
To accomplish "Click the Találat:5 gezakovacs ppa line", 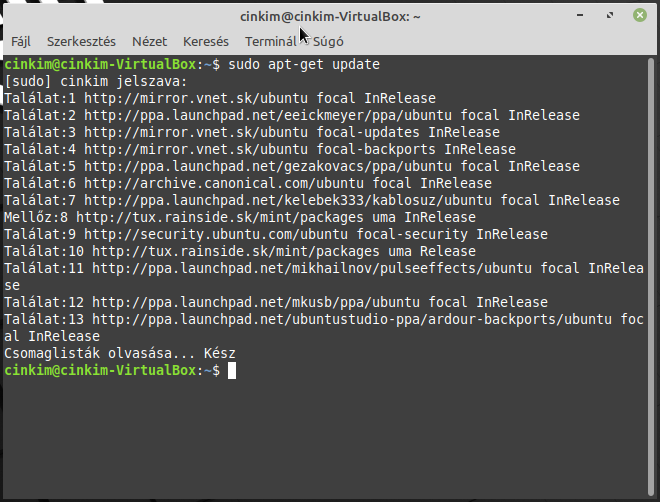I will coord(292,166).
